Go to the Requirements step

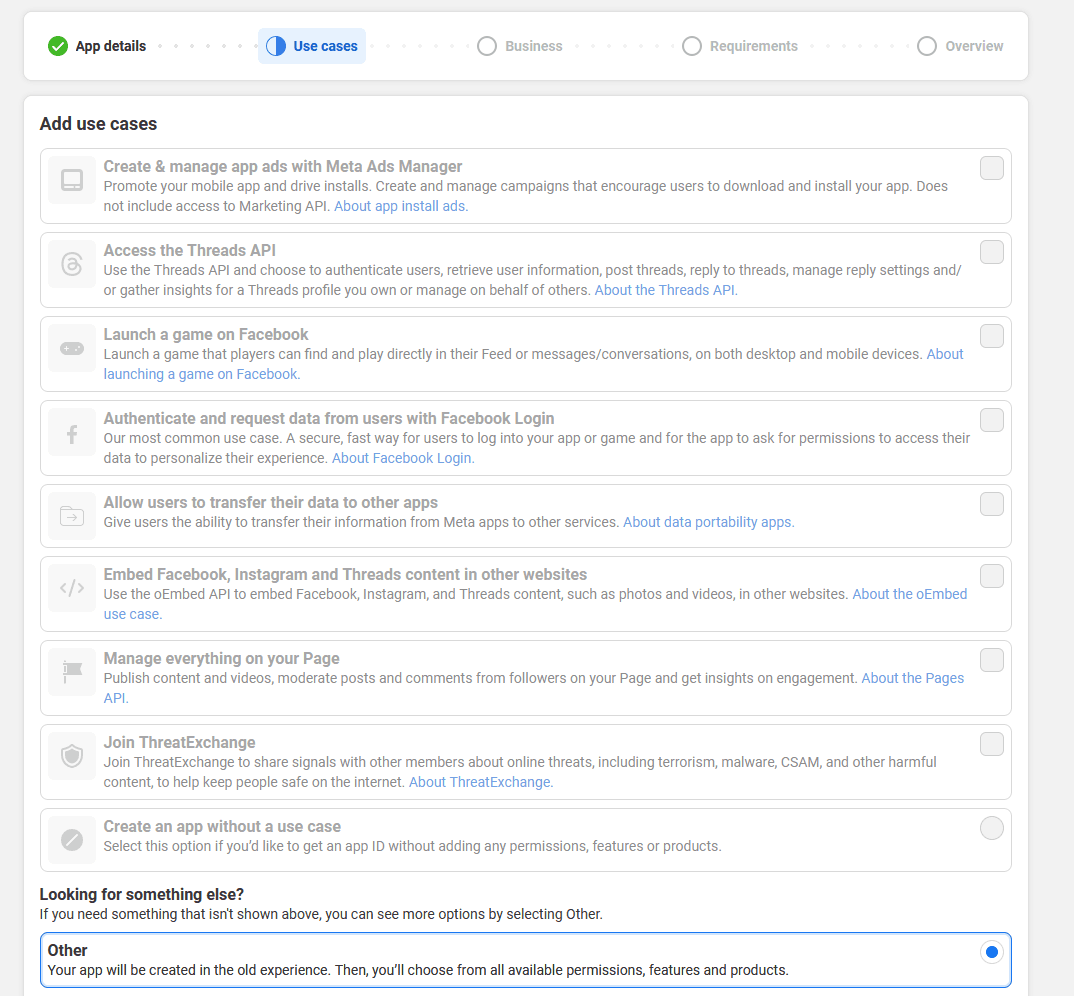tap(740, 46)
